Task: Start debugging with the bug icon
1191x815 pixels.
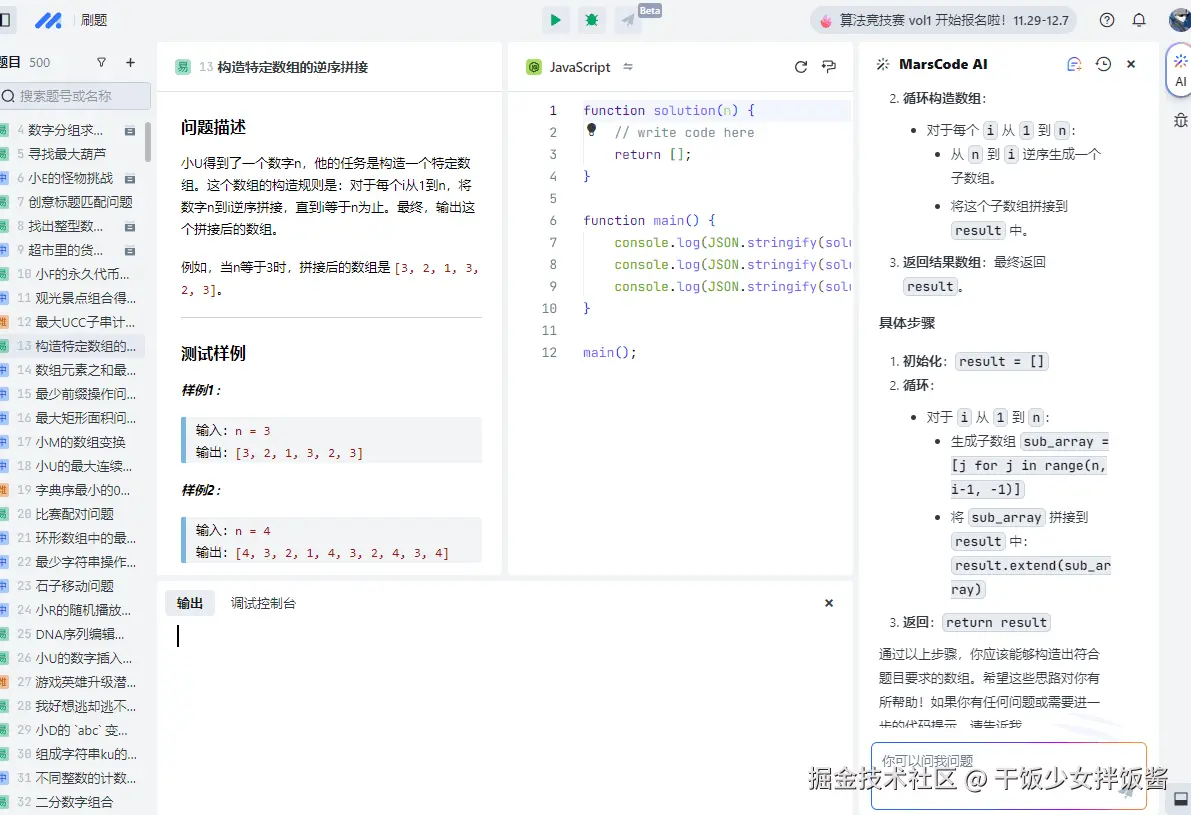Action: [x=592, y=20]
